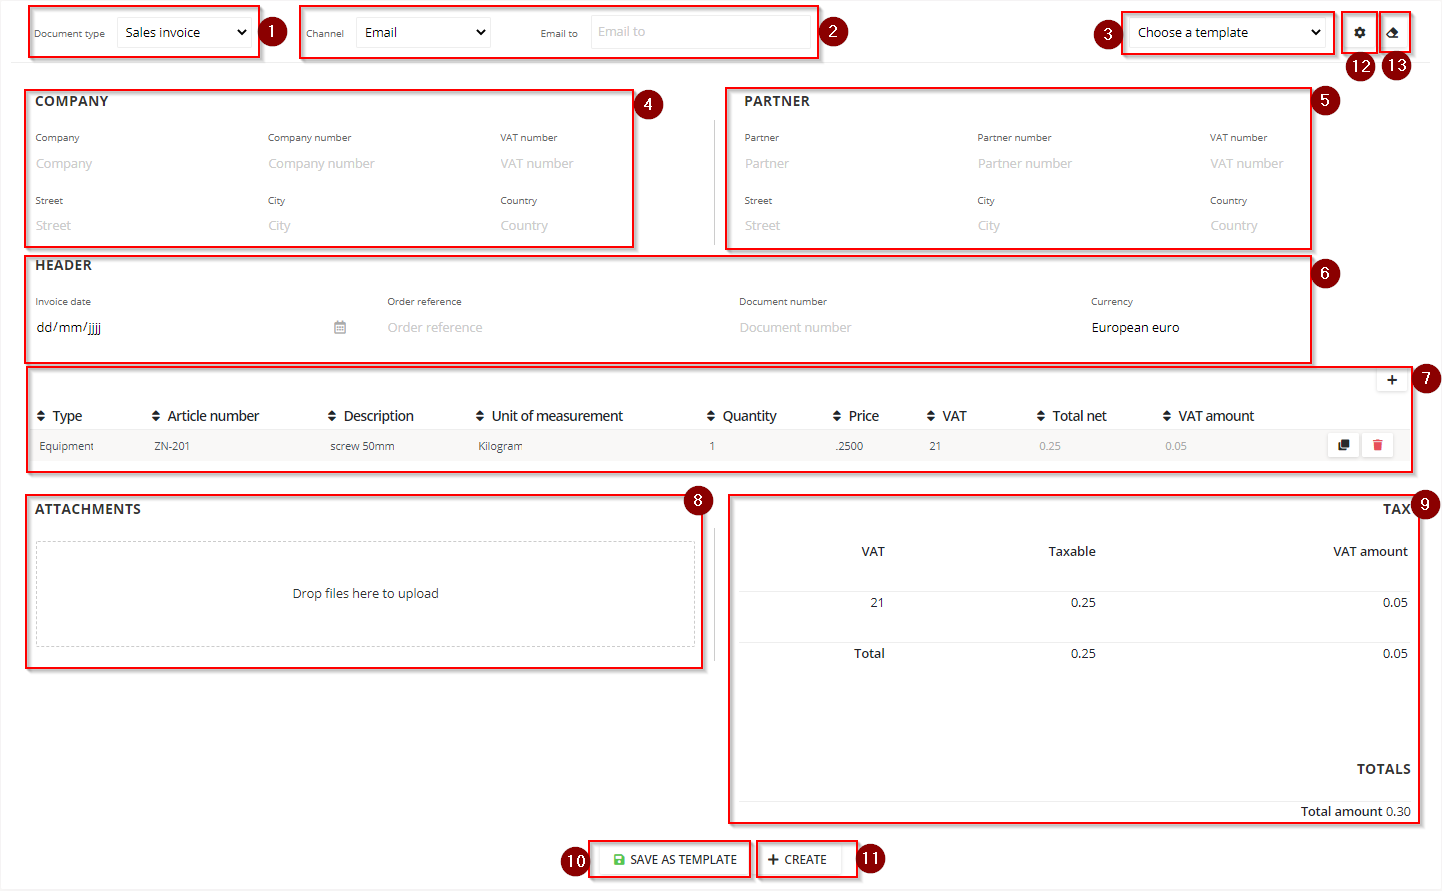The height and width of the screenshot is (891, 1442).
Task: Duplicate the Equipment line item
Action: [x=1343, y=445]
